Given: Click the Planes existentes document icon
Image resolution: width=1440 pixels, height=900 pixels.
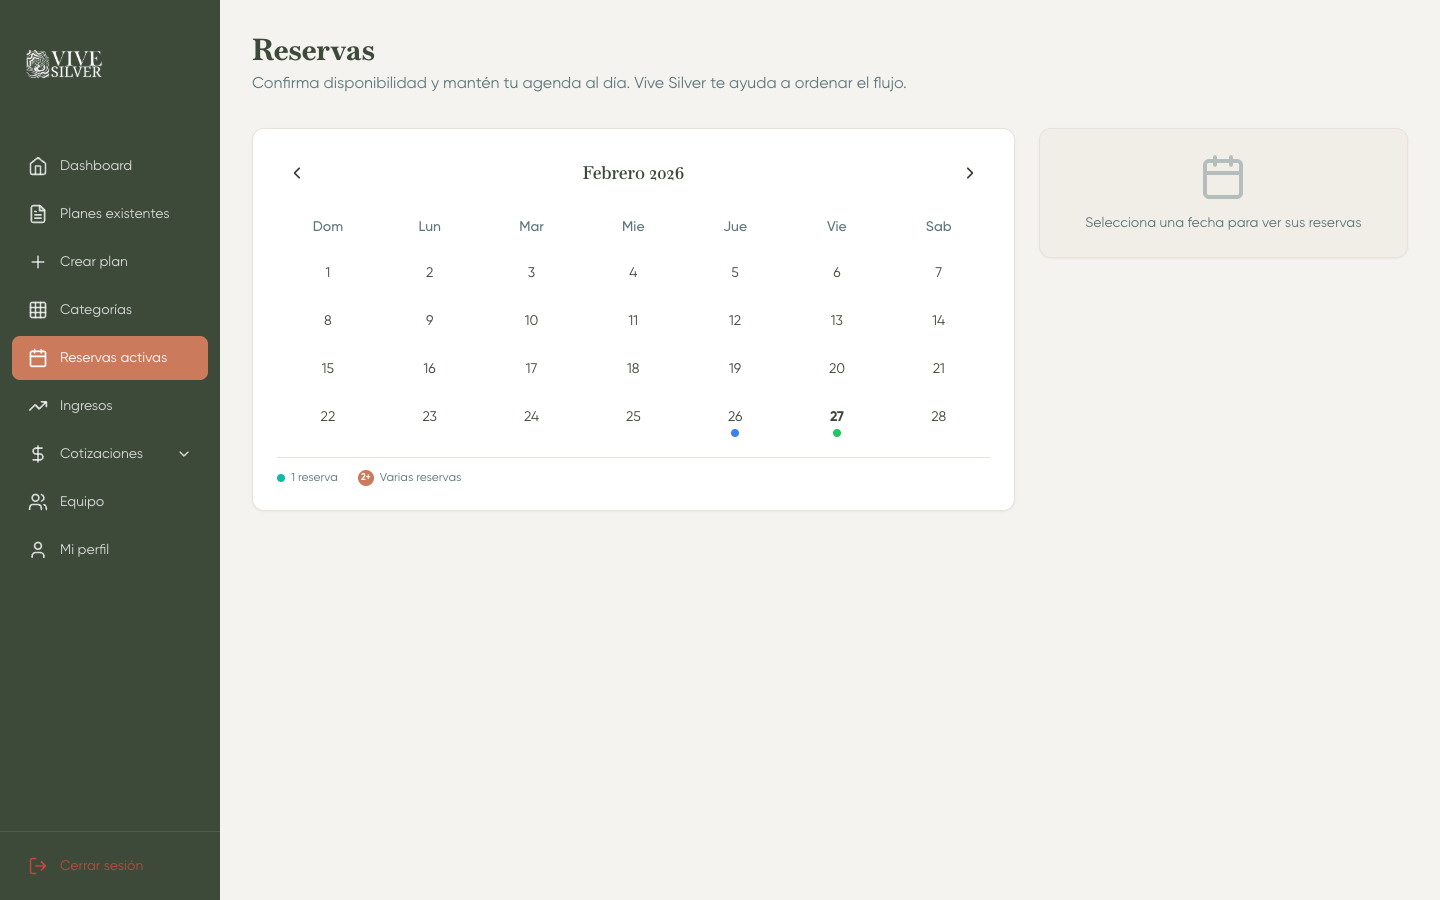Looking at the screenshot, I should [38, 214].
